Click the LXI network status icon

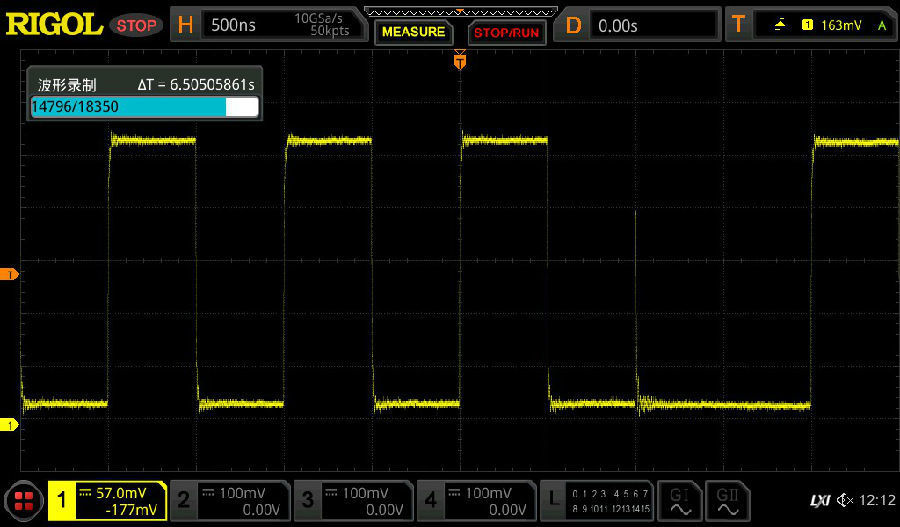820,501
